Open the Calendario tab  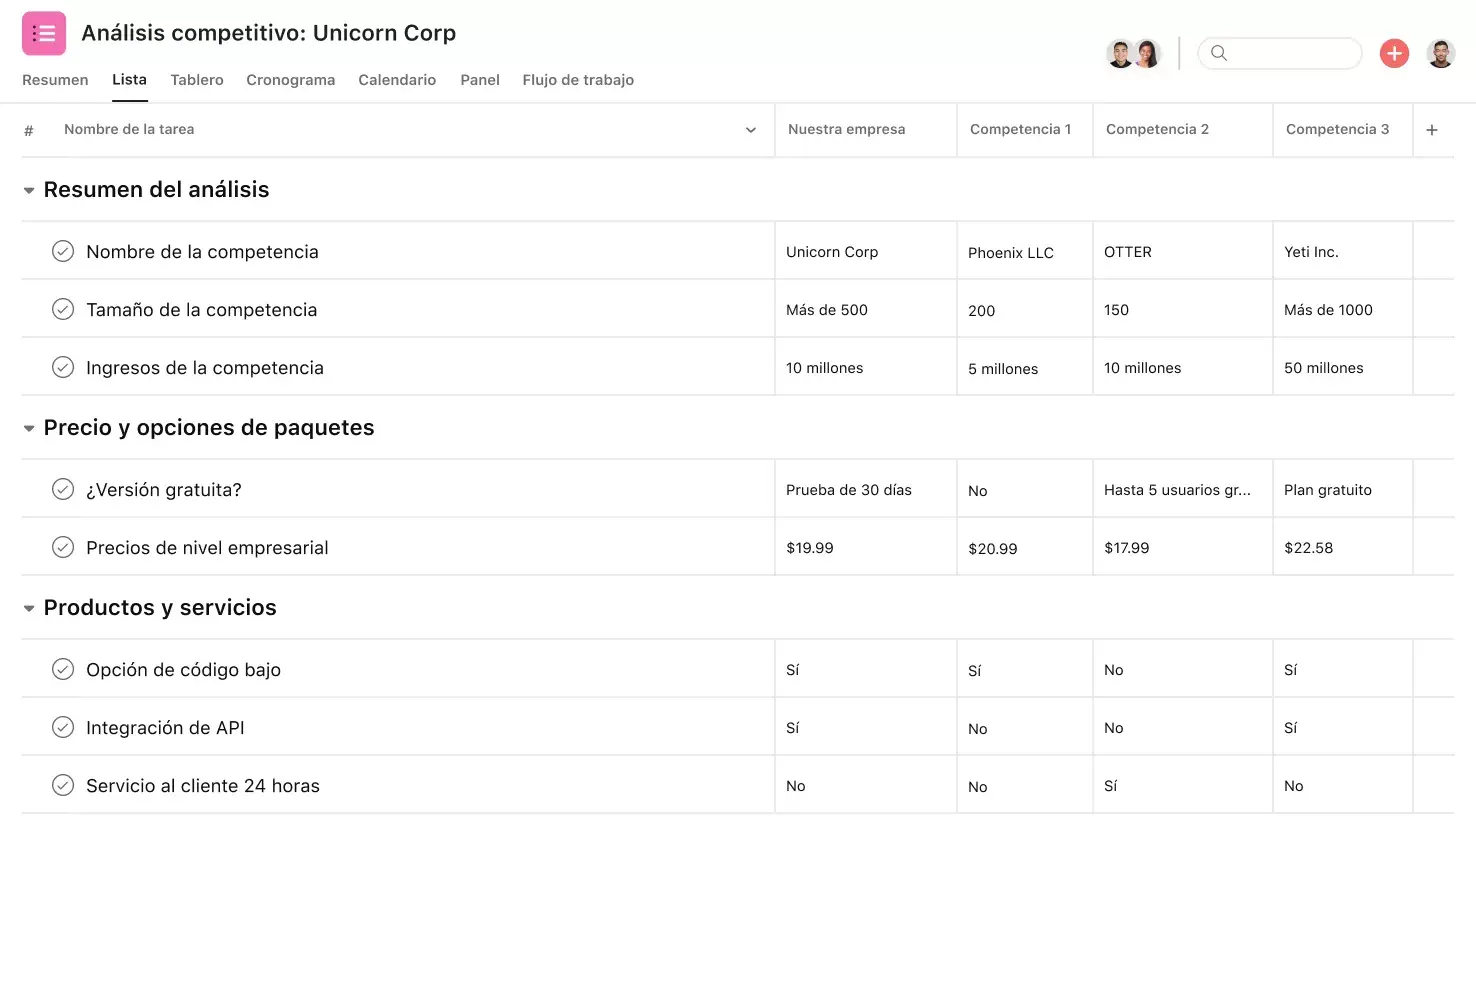(397, 80)
